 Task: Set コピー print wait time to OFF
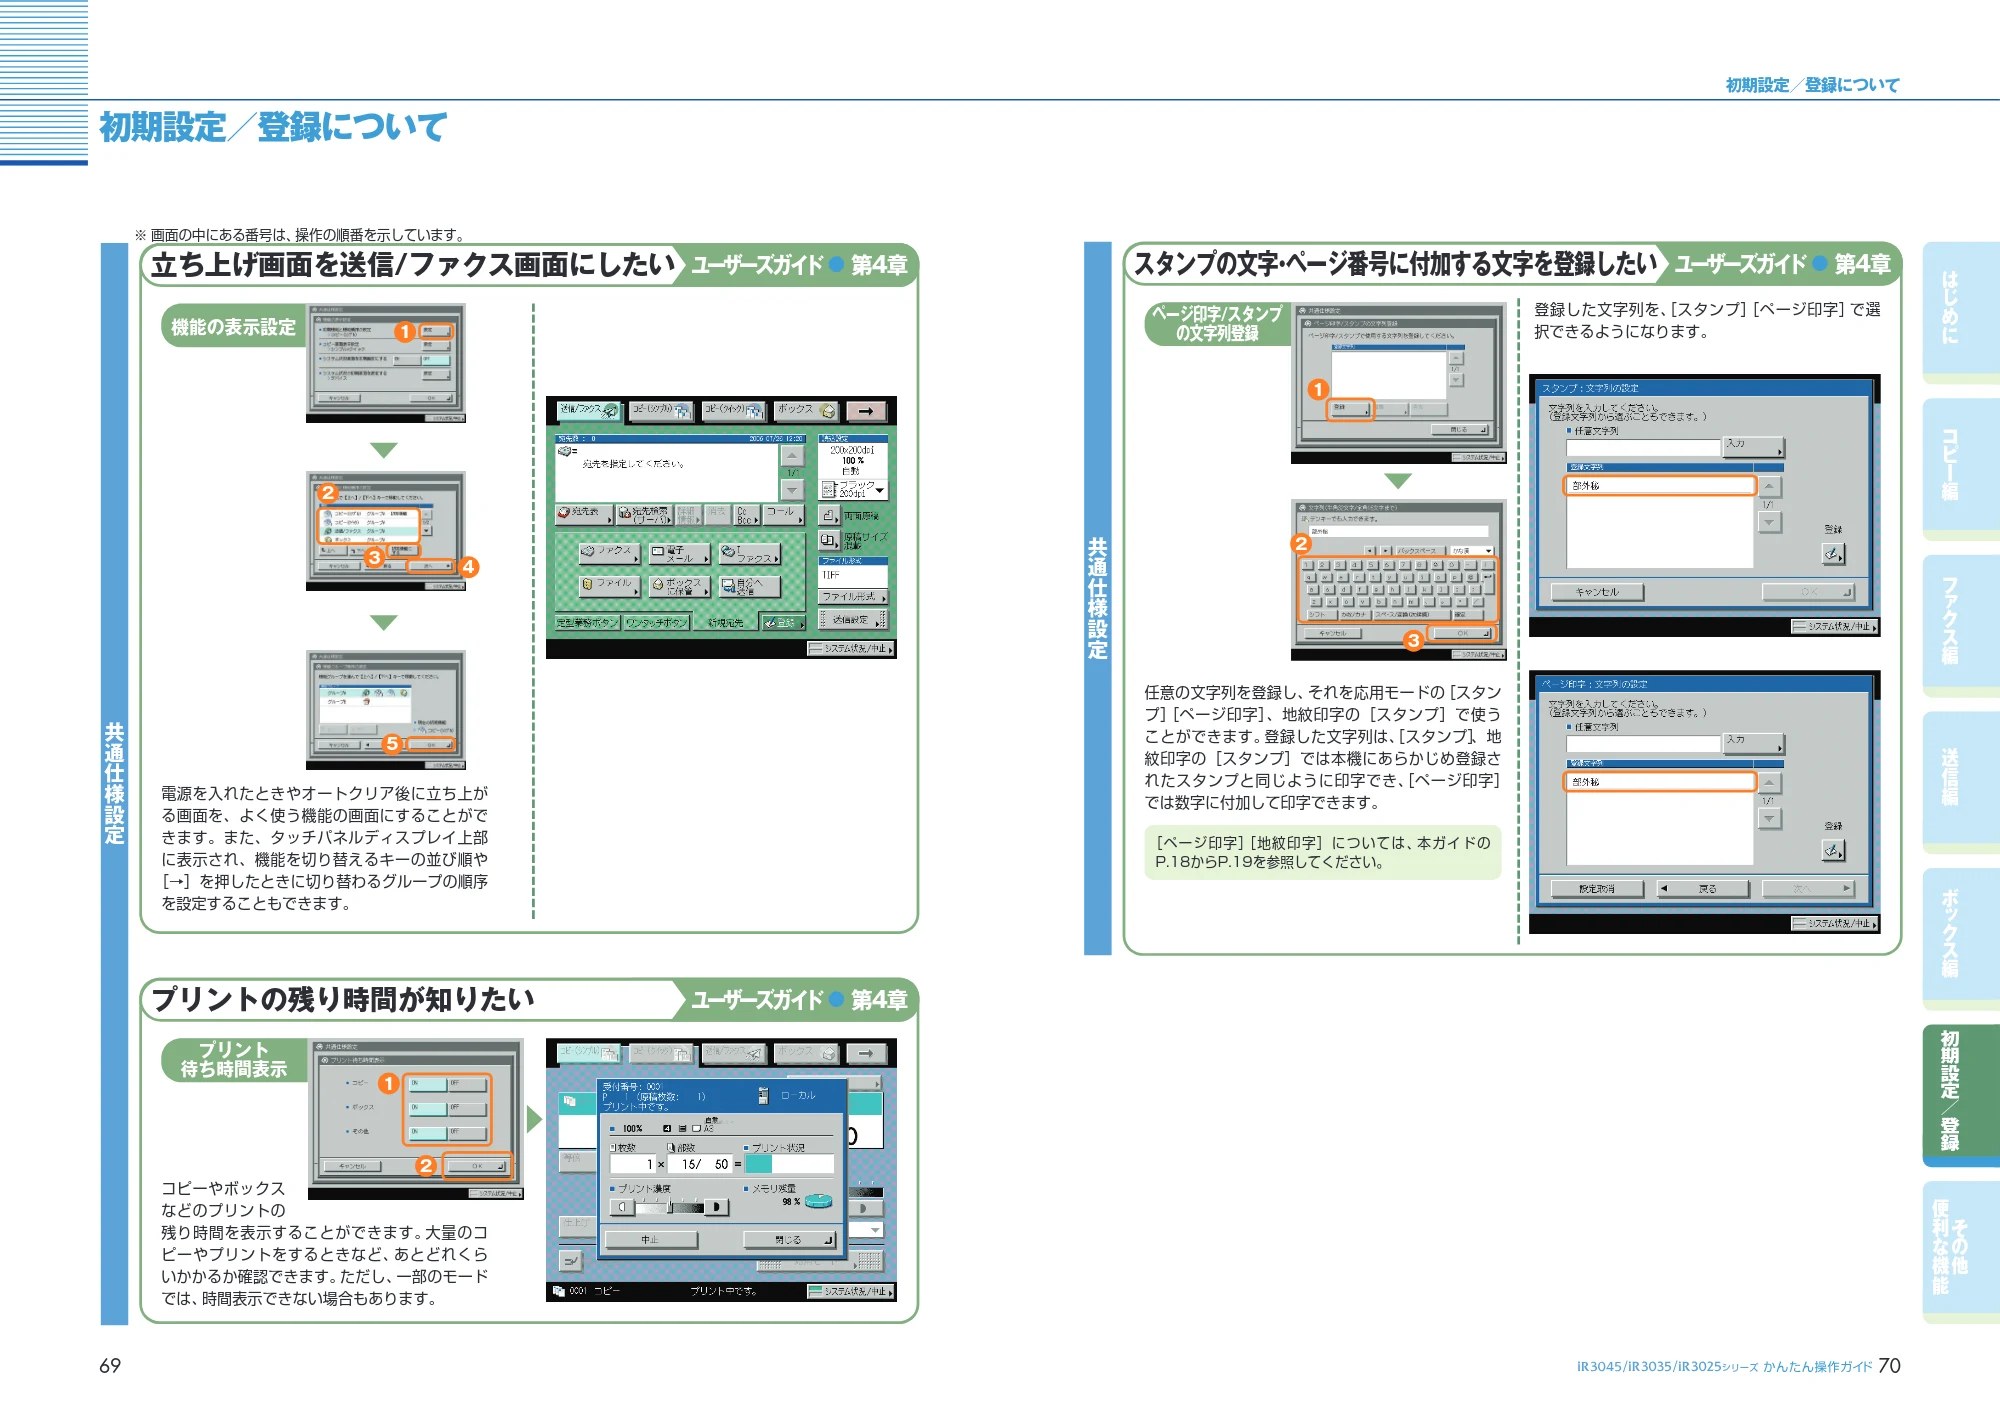467,1084
